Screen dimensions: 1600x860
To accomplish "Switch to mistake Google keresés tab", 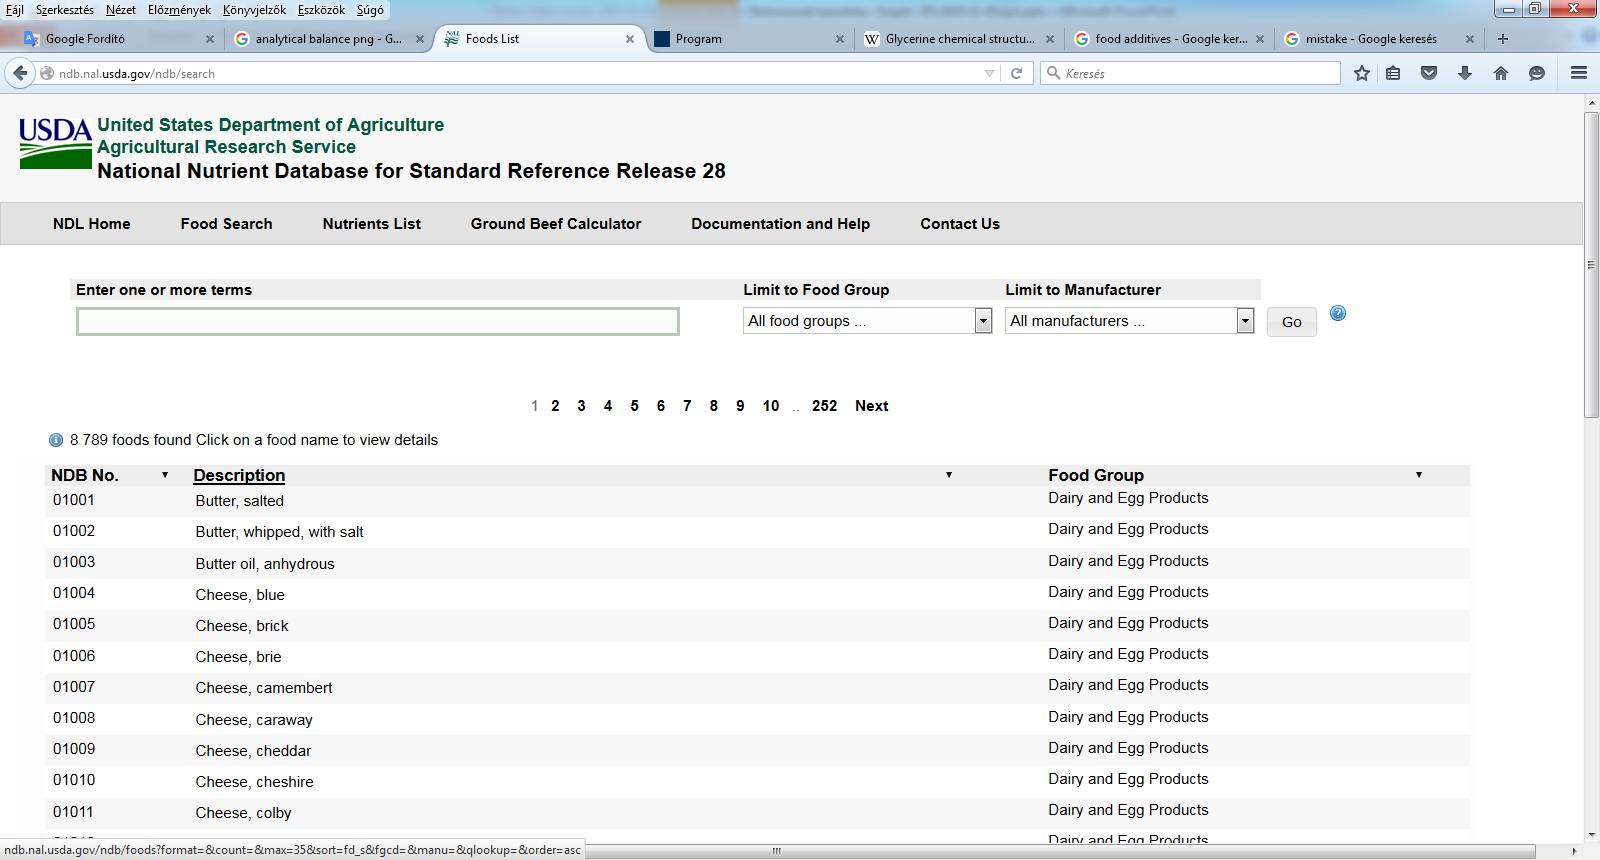I will 1378,39.
